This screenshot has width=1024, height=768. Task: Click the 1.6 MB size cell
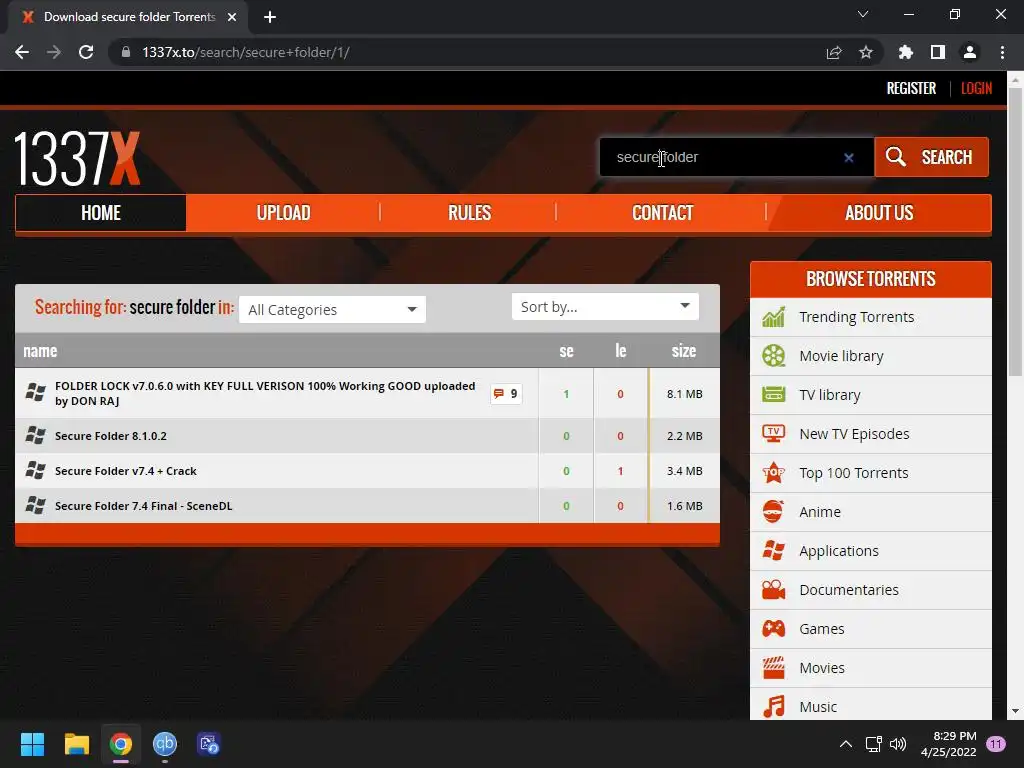[x=684, y=506]
